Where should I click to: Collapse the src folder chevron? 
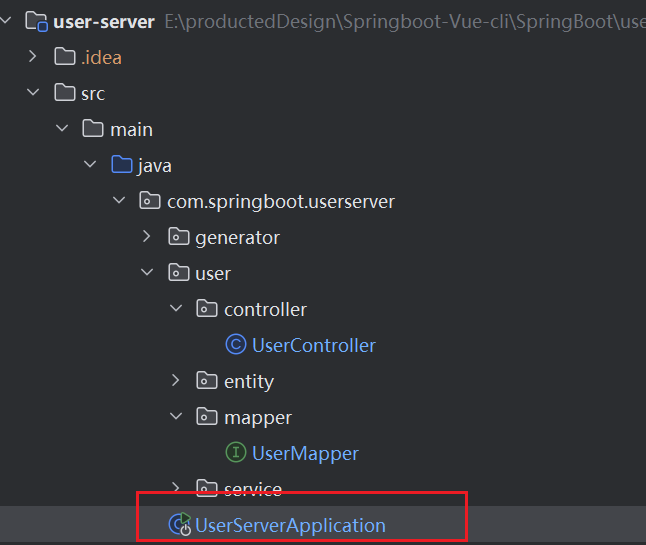click(33, 93)
